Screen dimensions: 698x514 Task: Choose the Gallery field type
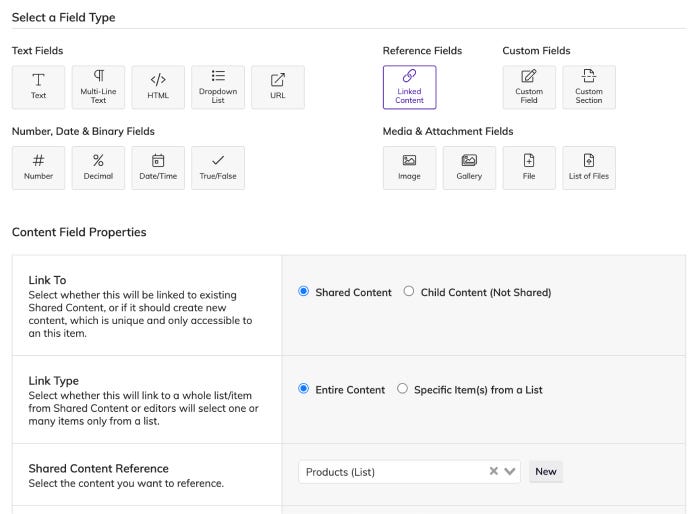pos(469,168)
